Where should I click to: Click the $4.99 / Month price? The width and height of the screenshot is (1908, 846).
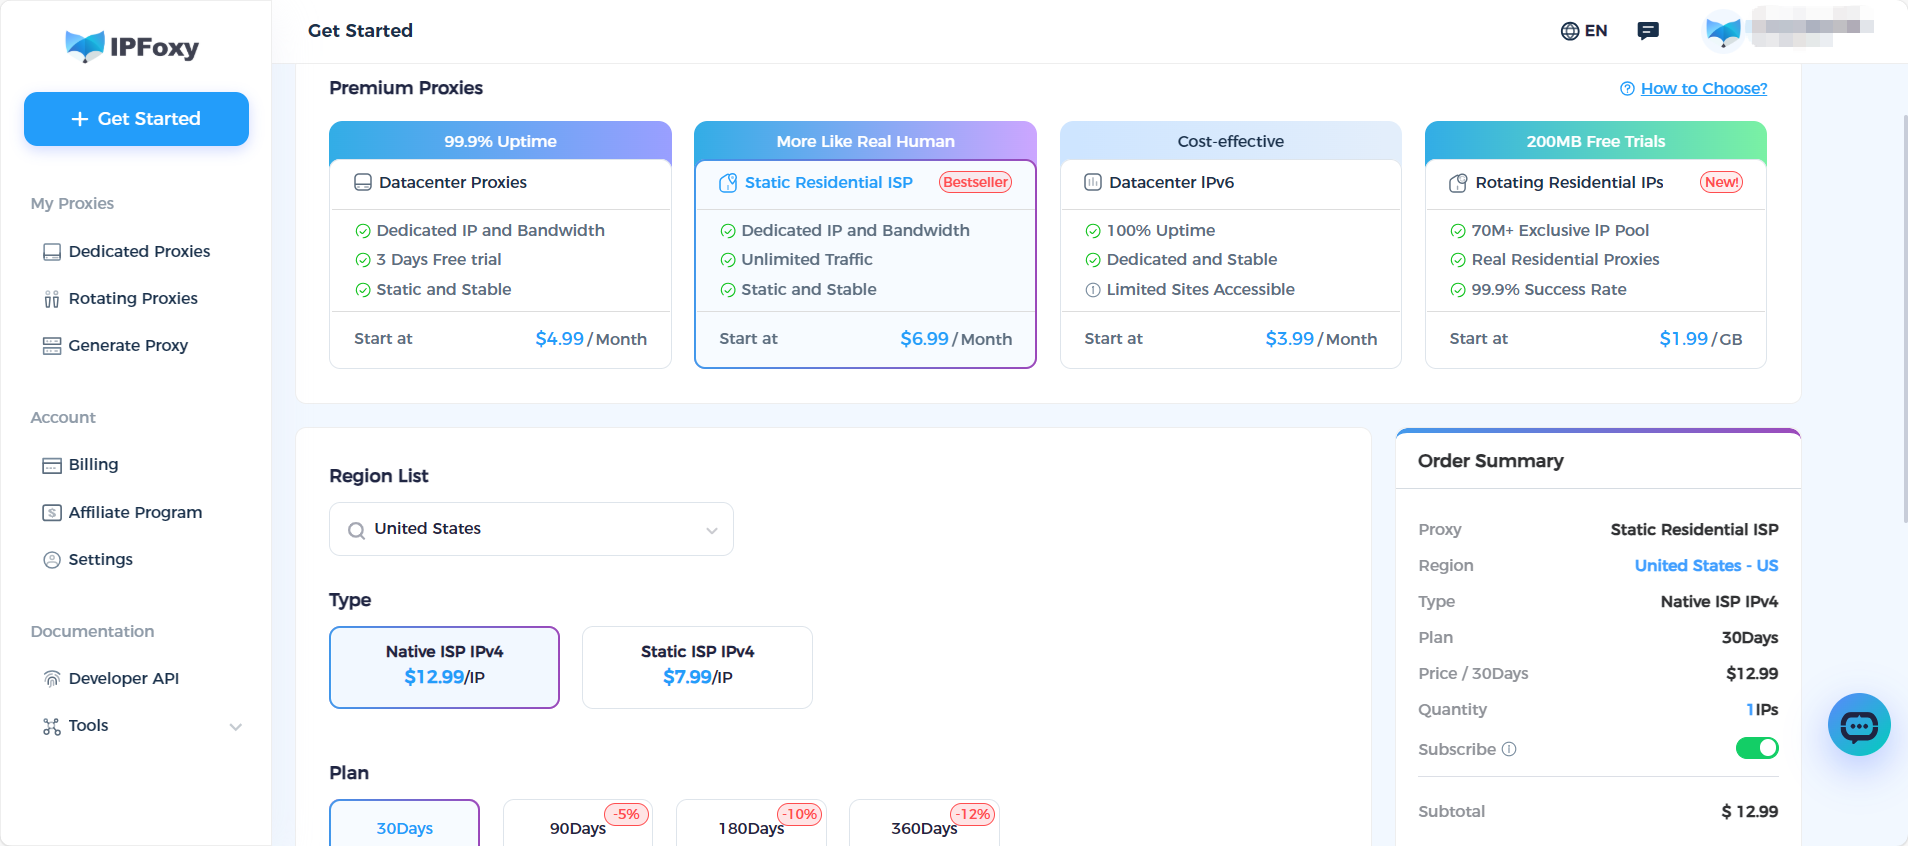point(591,339)
